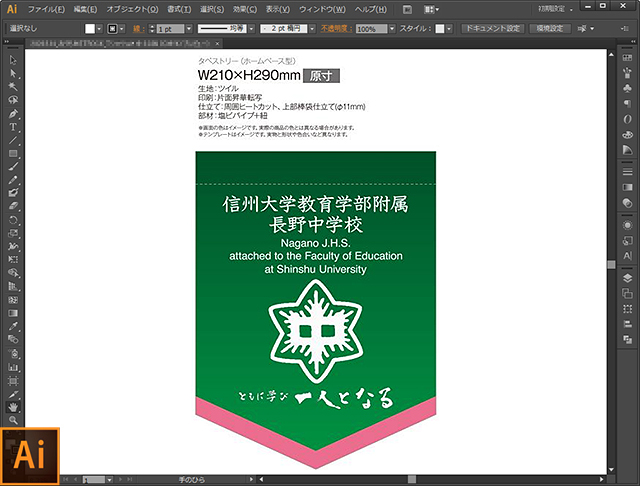Select the Line Segment tool
Viewport: 640px width, 486px height.
(13, 140)
